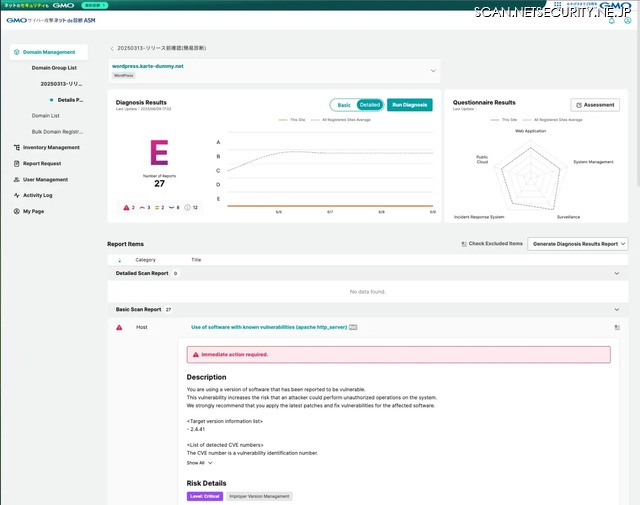Click the back arrow beside 20250313 title
The width and height of the screenshot is (640, 505).
pos(111,47)
